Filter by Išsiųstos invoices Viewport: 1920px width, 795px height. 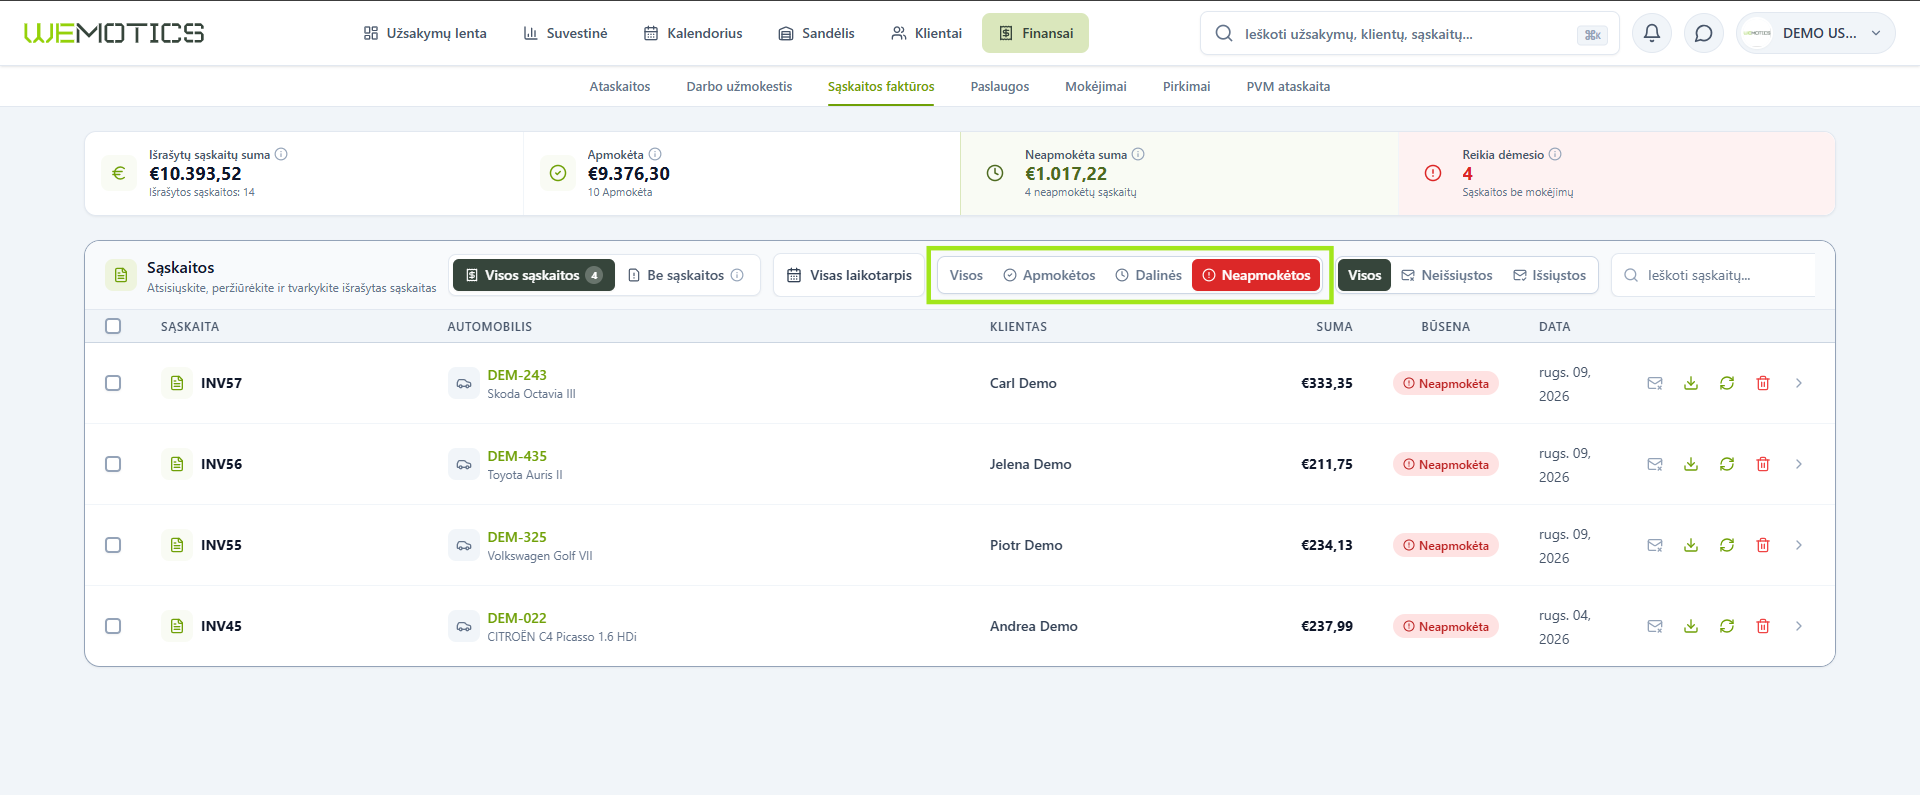[1549, 275]
